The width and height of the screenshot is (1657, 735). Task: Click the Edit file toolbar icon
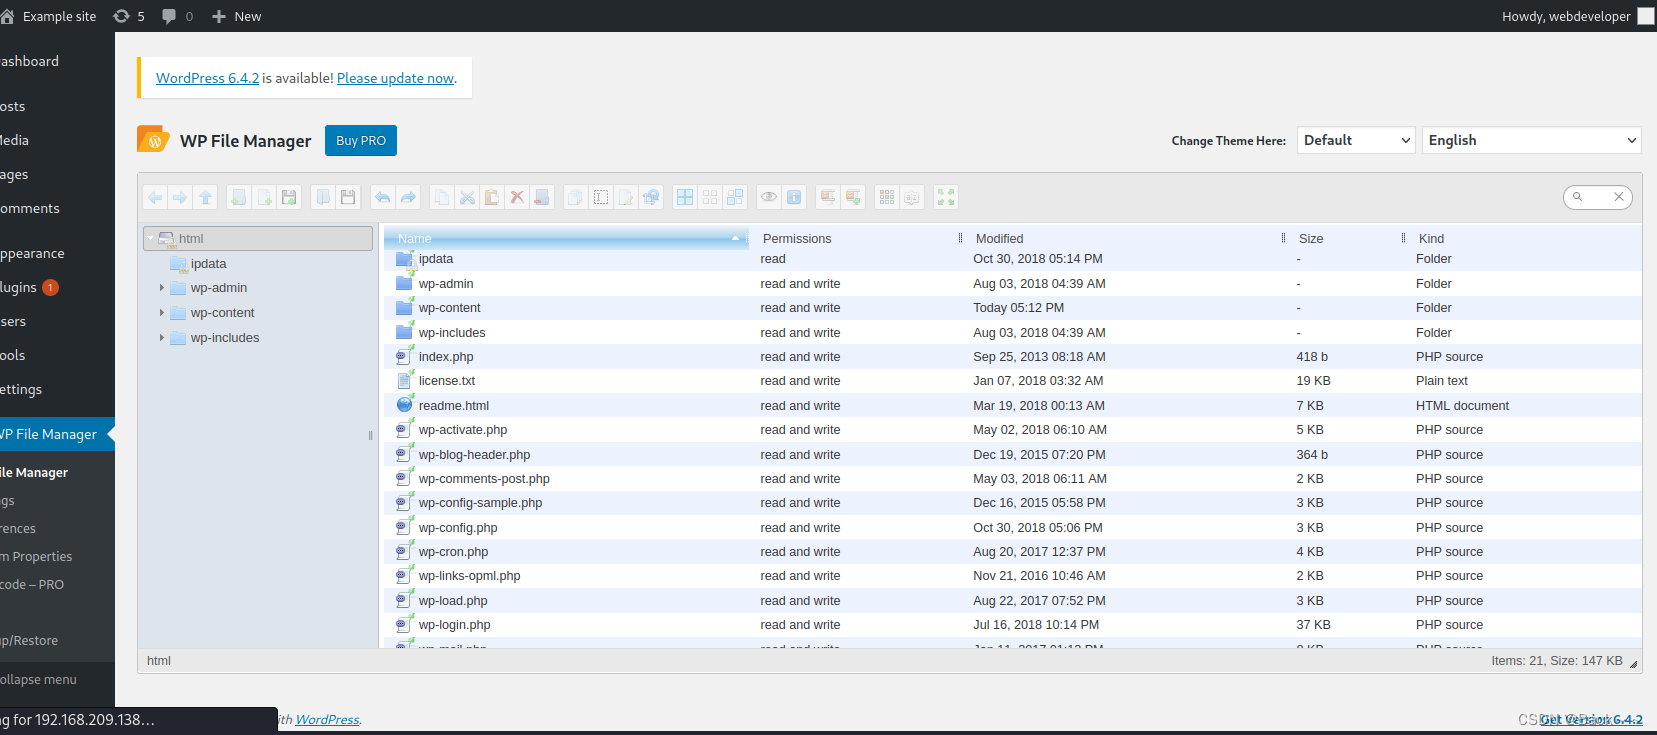coord(626,197)
